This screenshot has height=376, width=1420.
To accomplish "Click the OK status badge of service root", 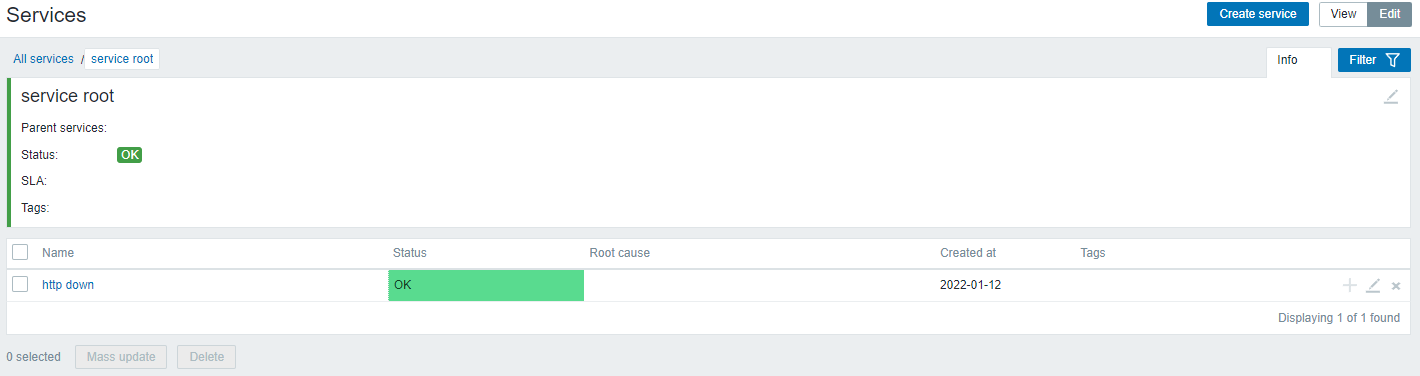I will (130, 155).
